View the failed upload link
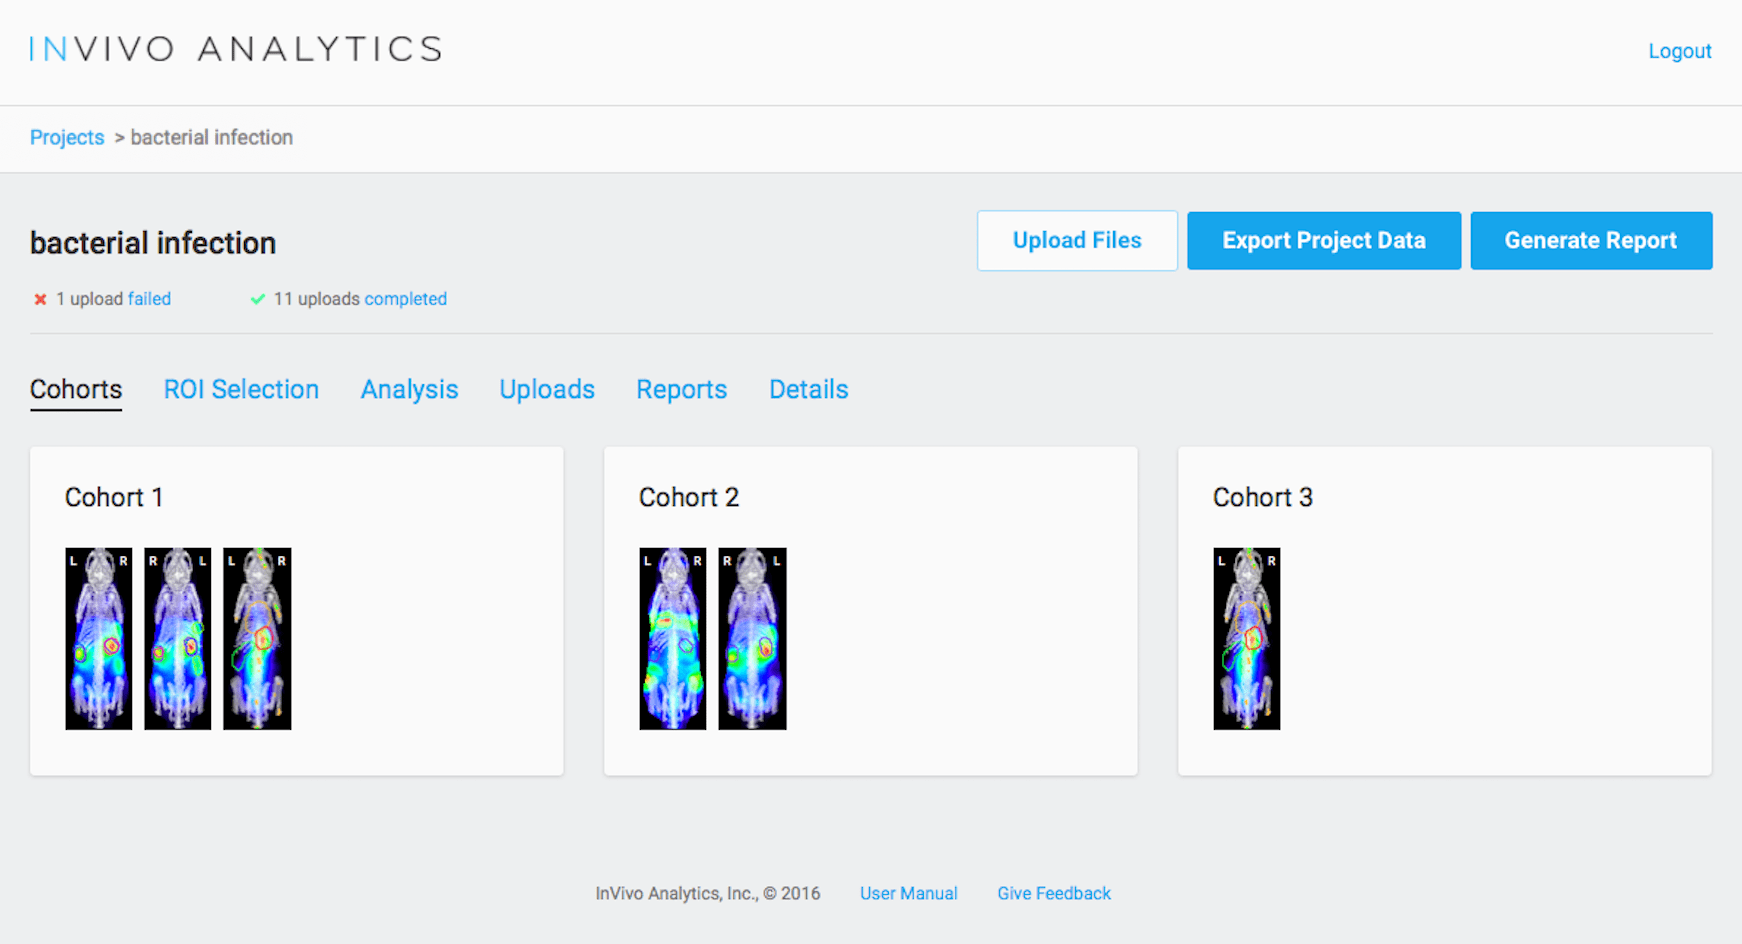Viewport: 1742px width, 944px height. point(149,299)
